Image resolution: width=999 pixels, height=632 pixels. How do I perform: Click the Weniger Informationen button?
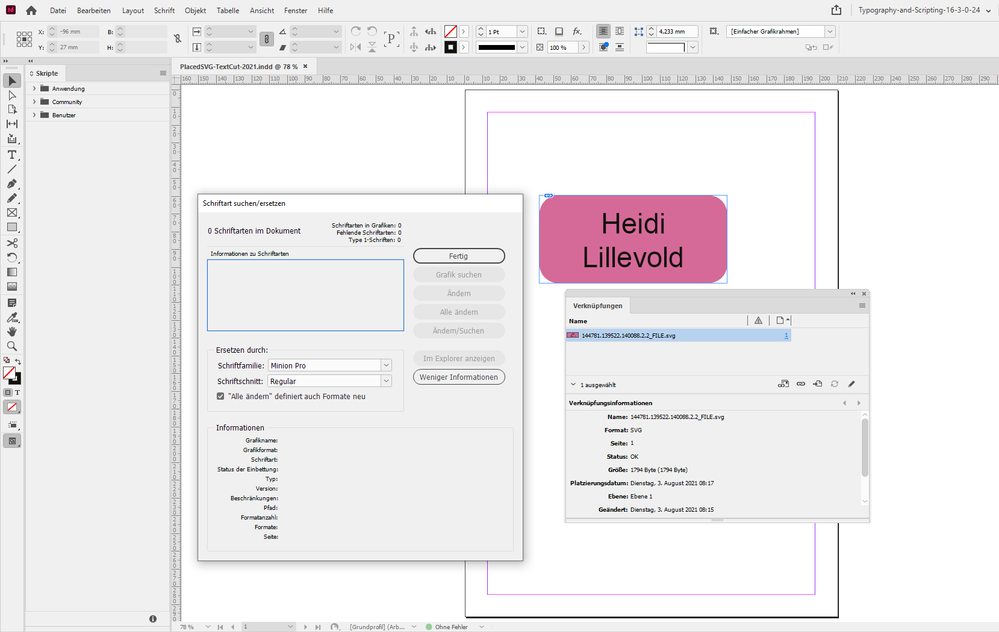coord(459,377)
